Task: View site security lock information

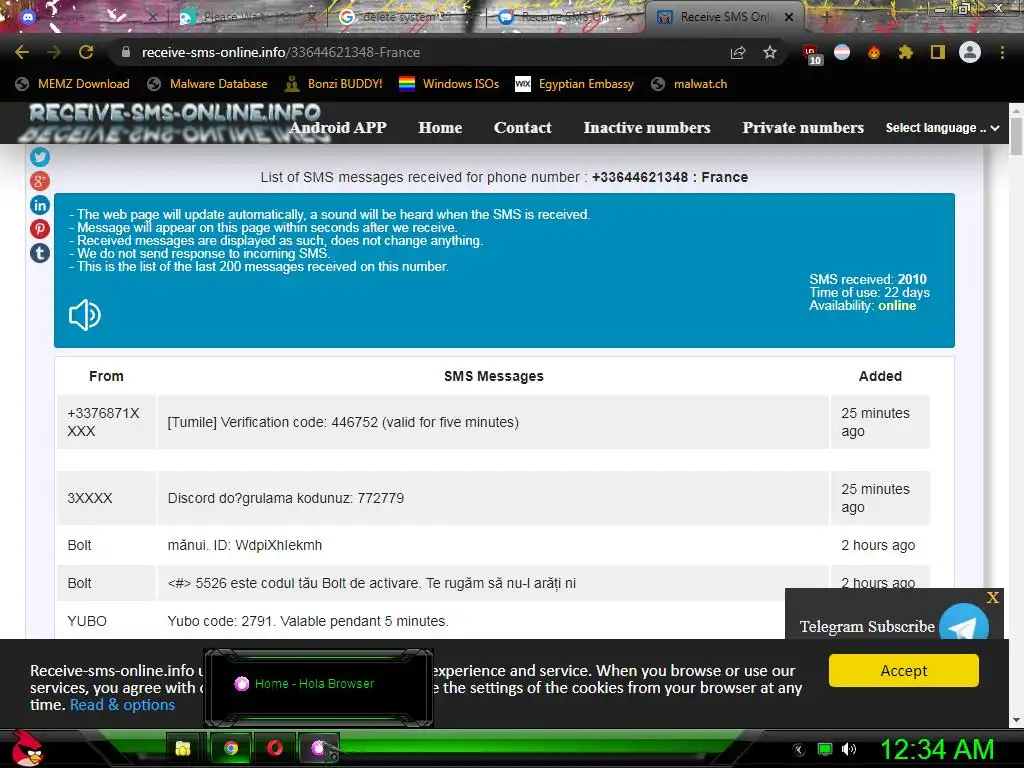Action: 126,52
